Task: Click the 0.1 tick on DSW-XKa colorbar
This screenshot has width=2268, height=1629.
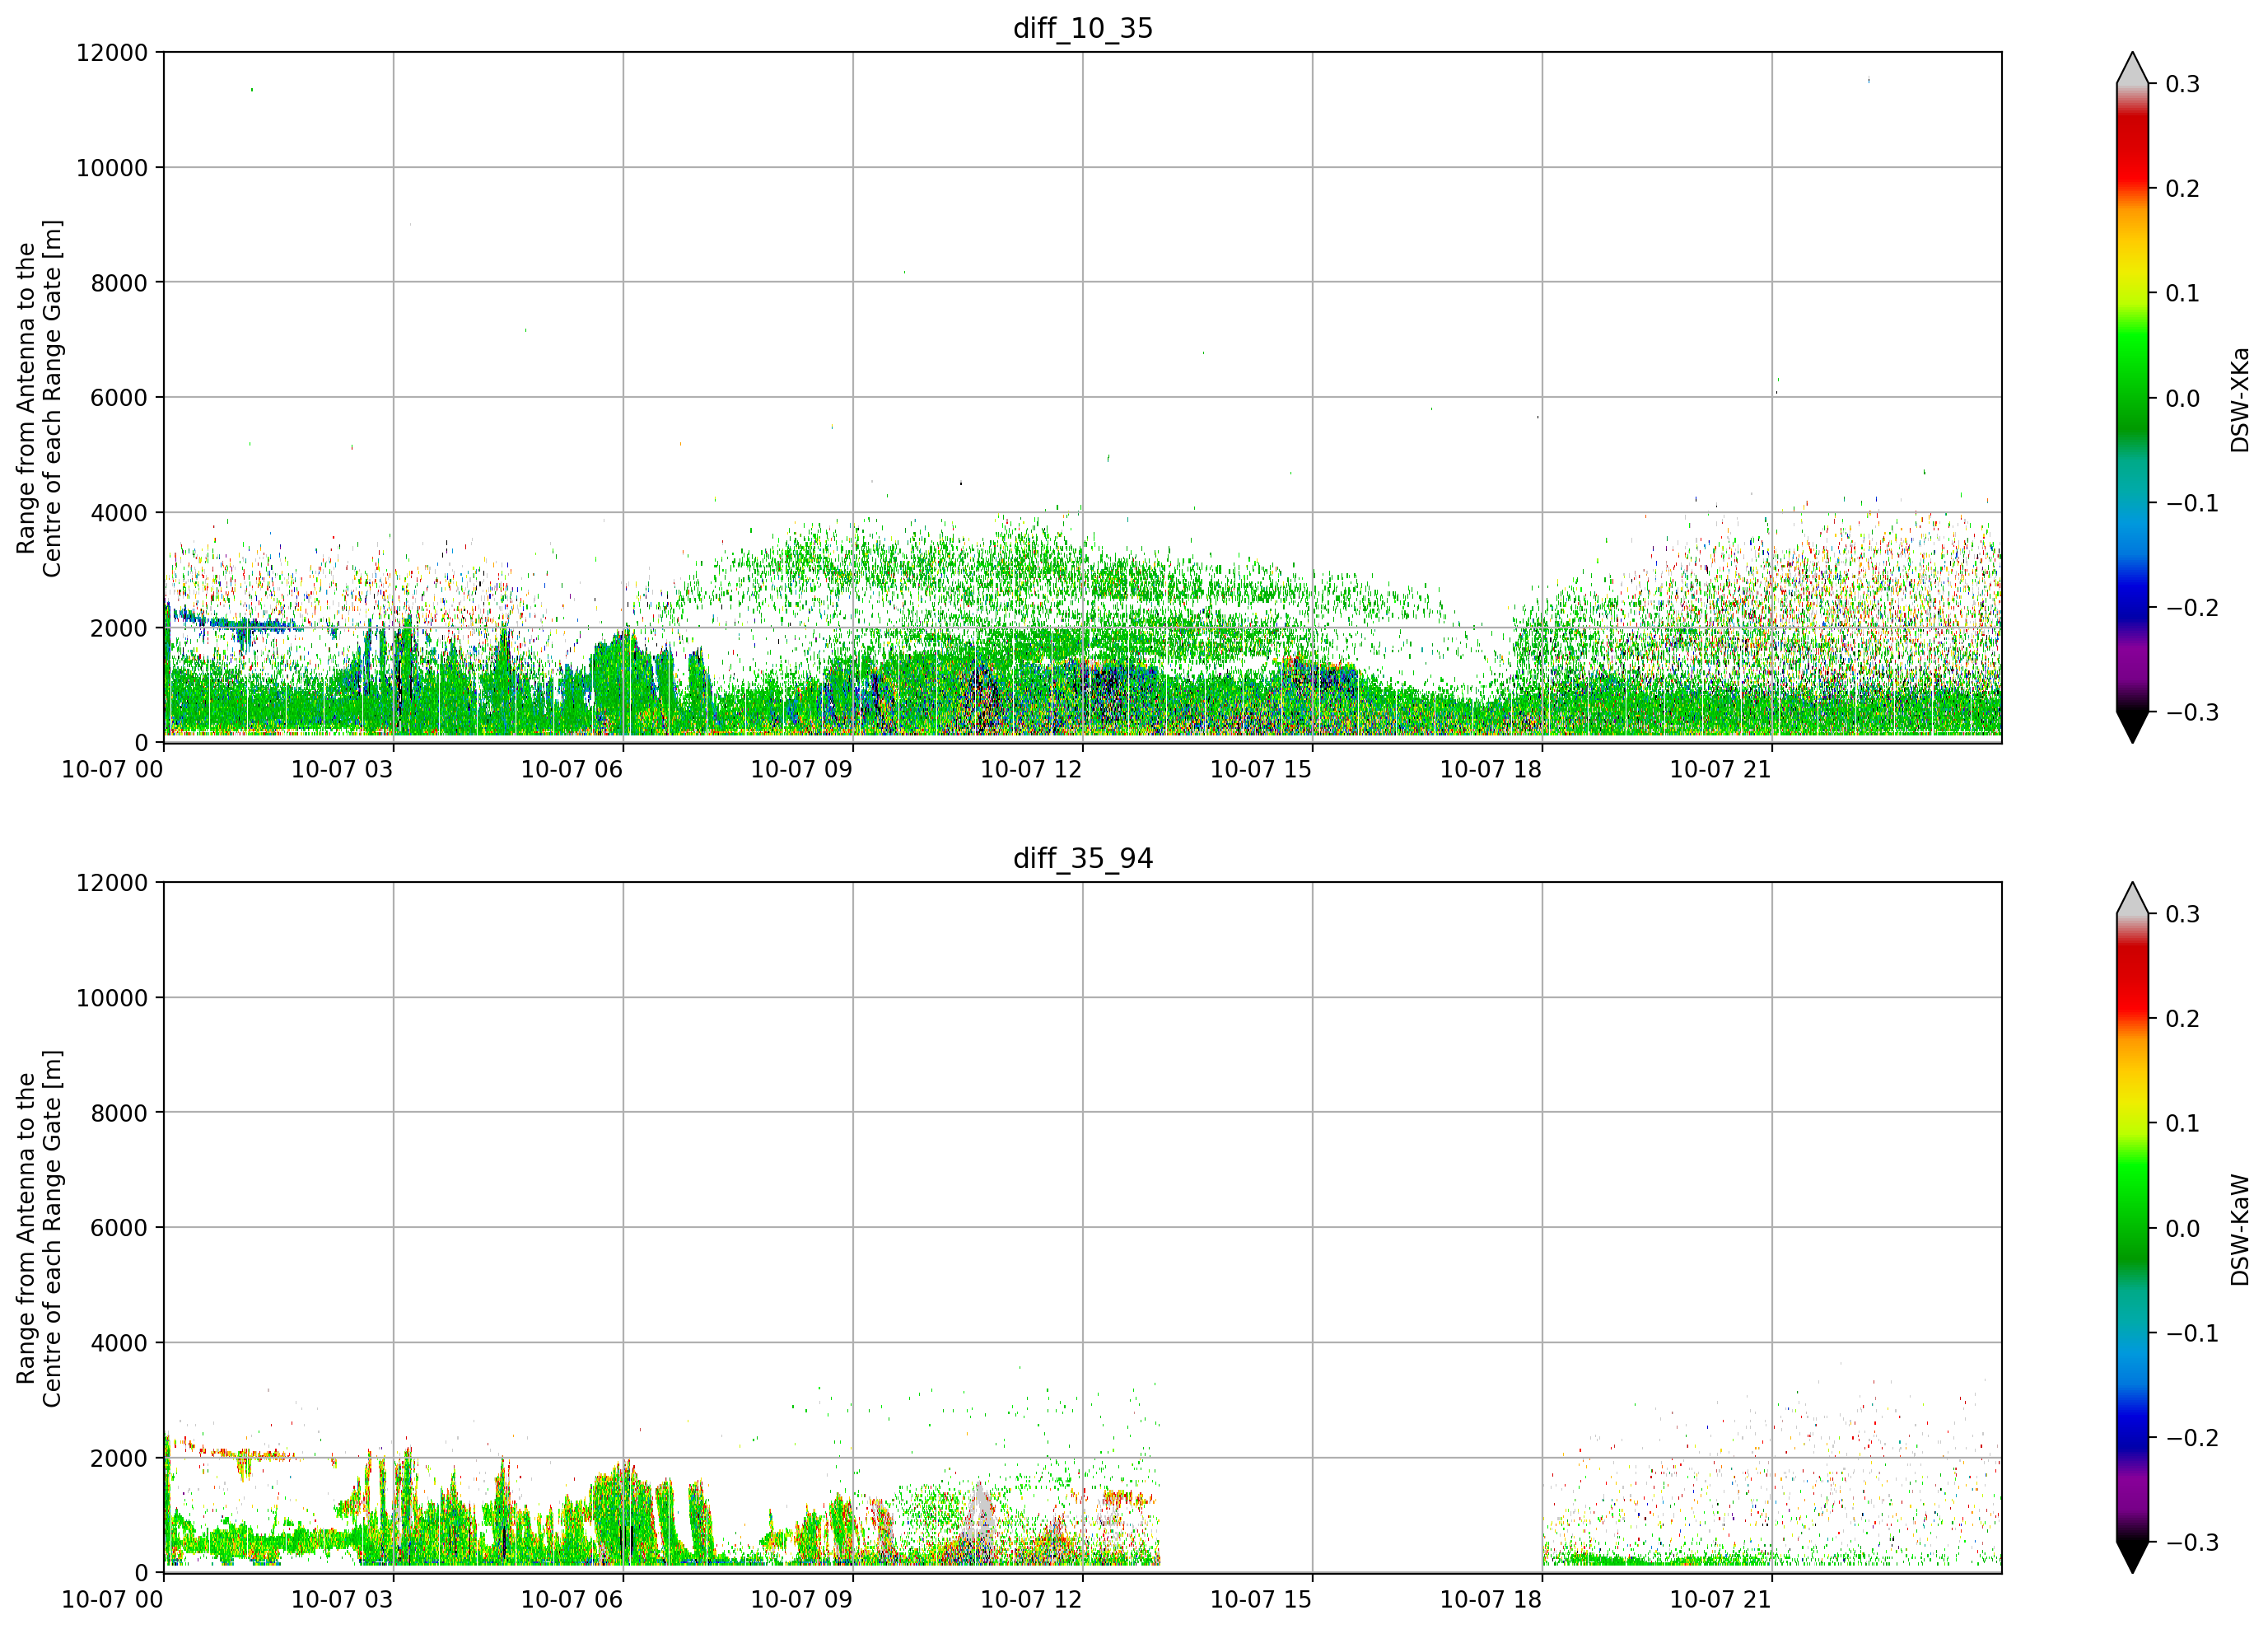Action: click(2182, 293)
